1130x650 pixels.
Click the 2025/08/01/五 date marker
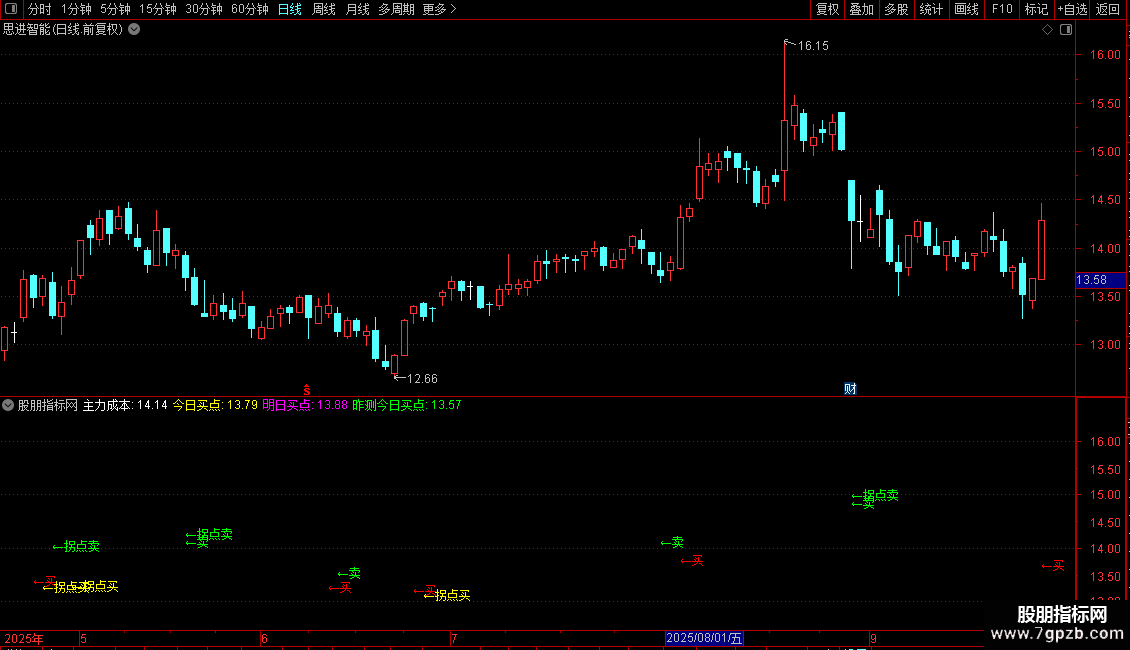pyautogui.click(x=704, y=638)
